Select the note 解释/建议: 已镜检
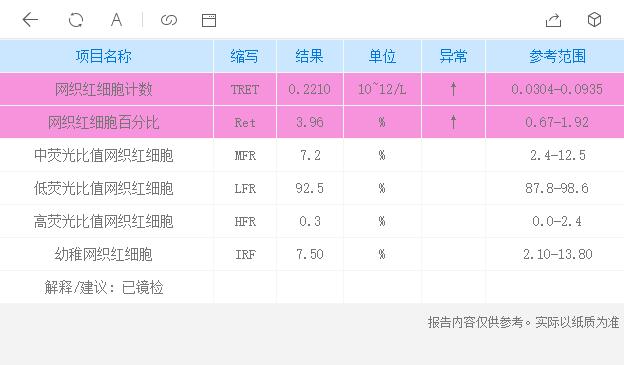 point(104,287)
